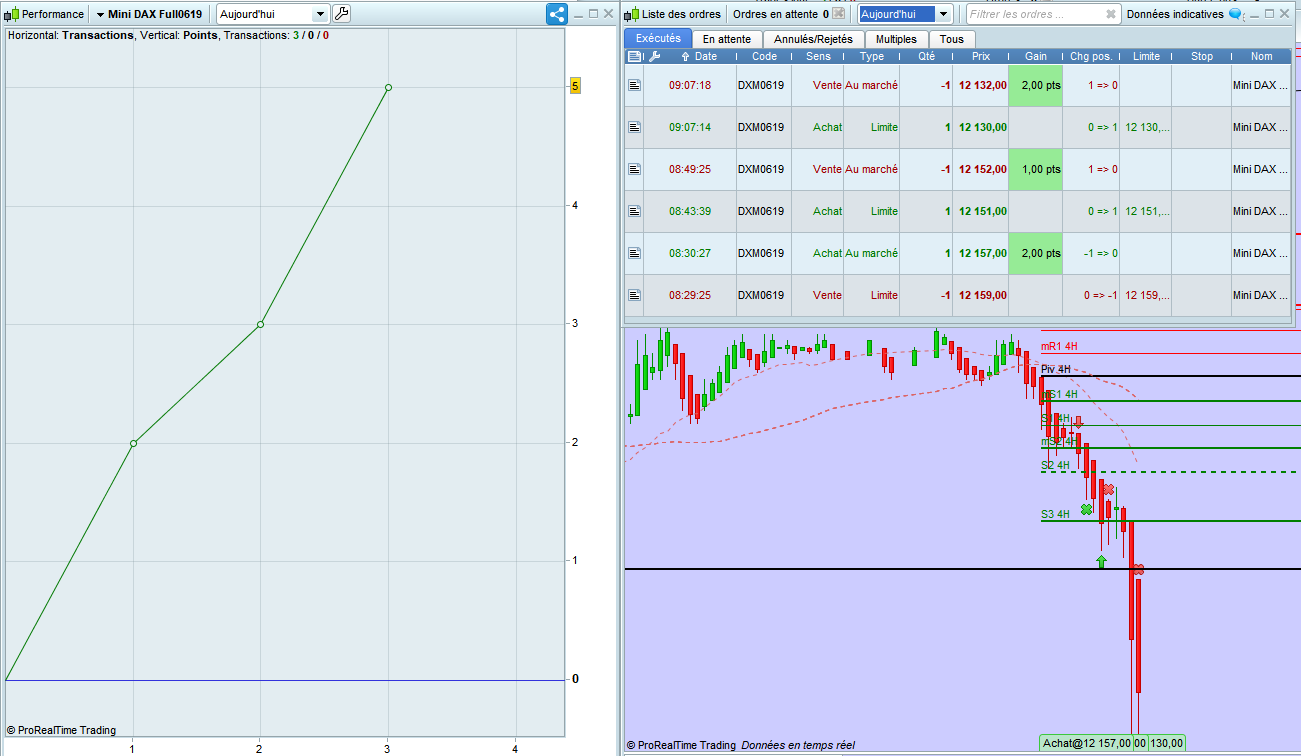
Task: Click price 12 151,00 in orders table
Action: (982, 212)
